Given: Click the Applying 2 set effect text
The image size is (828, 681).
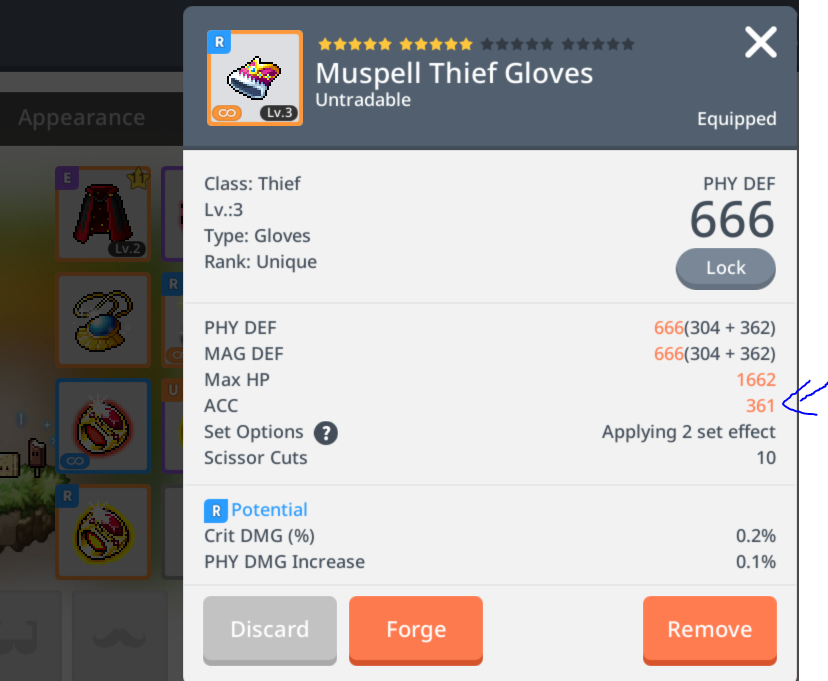Looking at the screenshot, I should (x=689, y=432).
